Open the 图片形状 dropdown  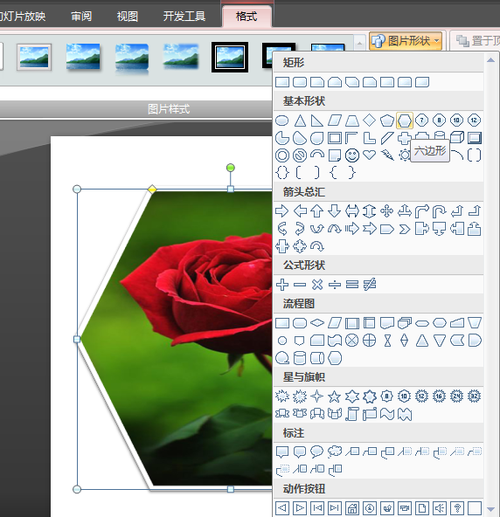405,41
